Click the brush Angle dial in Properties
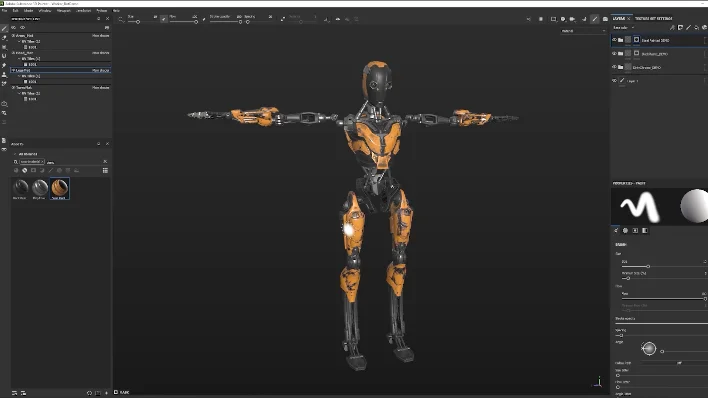This screenshot has height=398, width=708. coord(649,348)
